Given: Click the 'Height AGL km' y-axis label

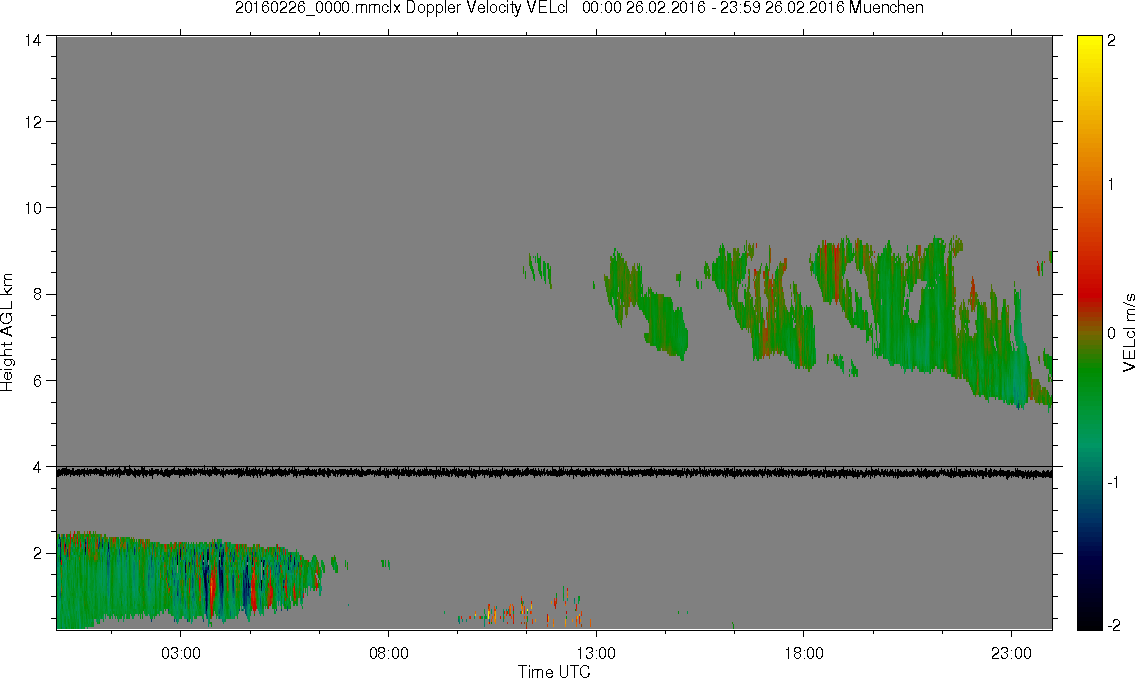Looking at the screenshot, I should pos(7,332).
